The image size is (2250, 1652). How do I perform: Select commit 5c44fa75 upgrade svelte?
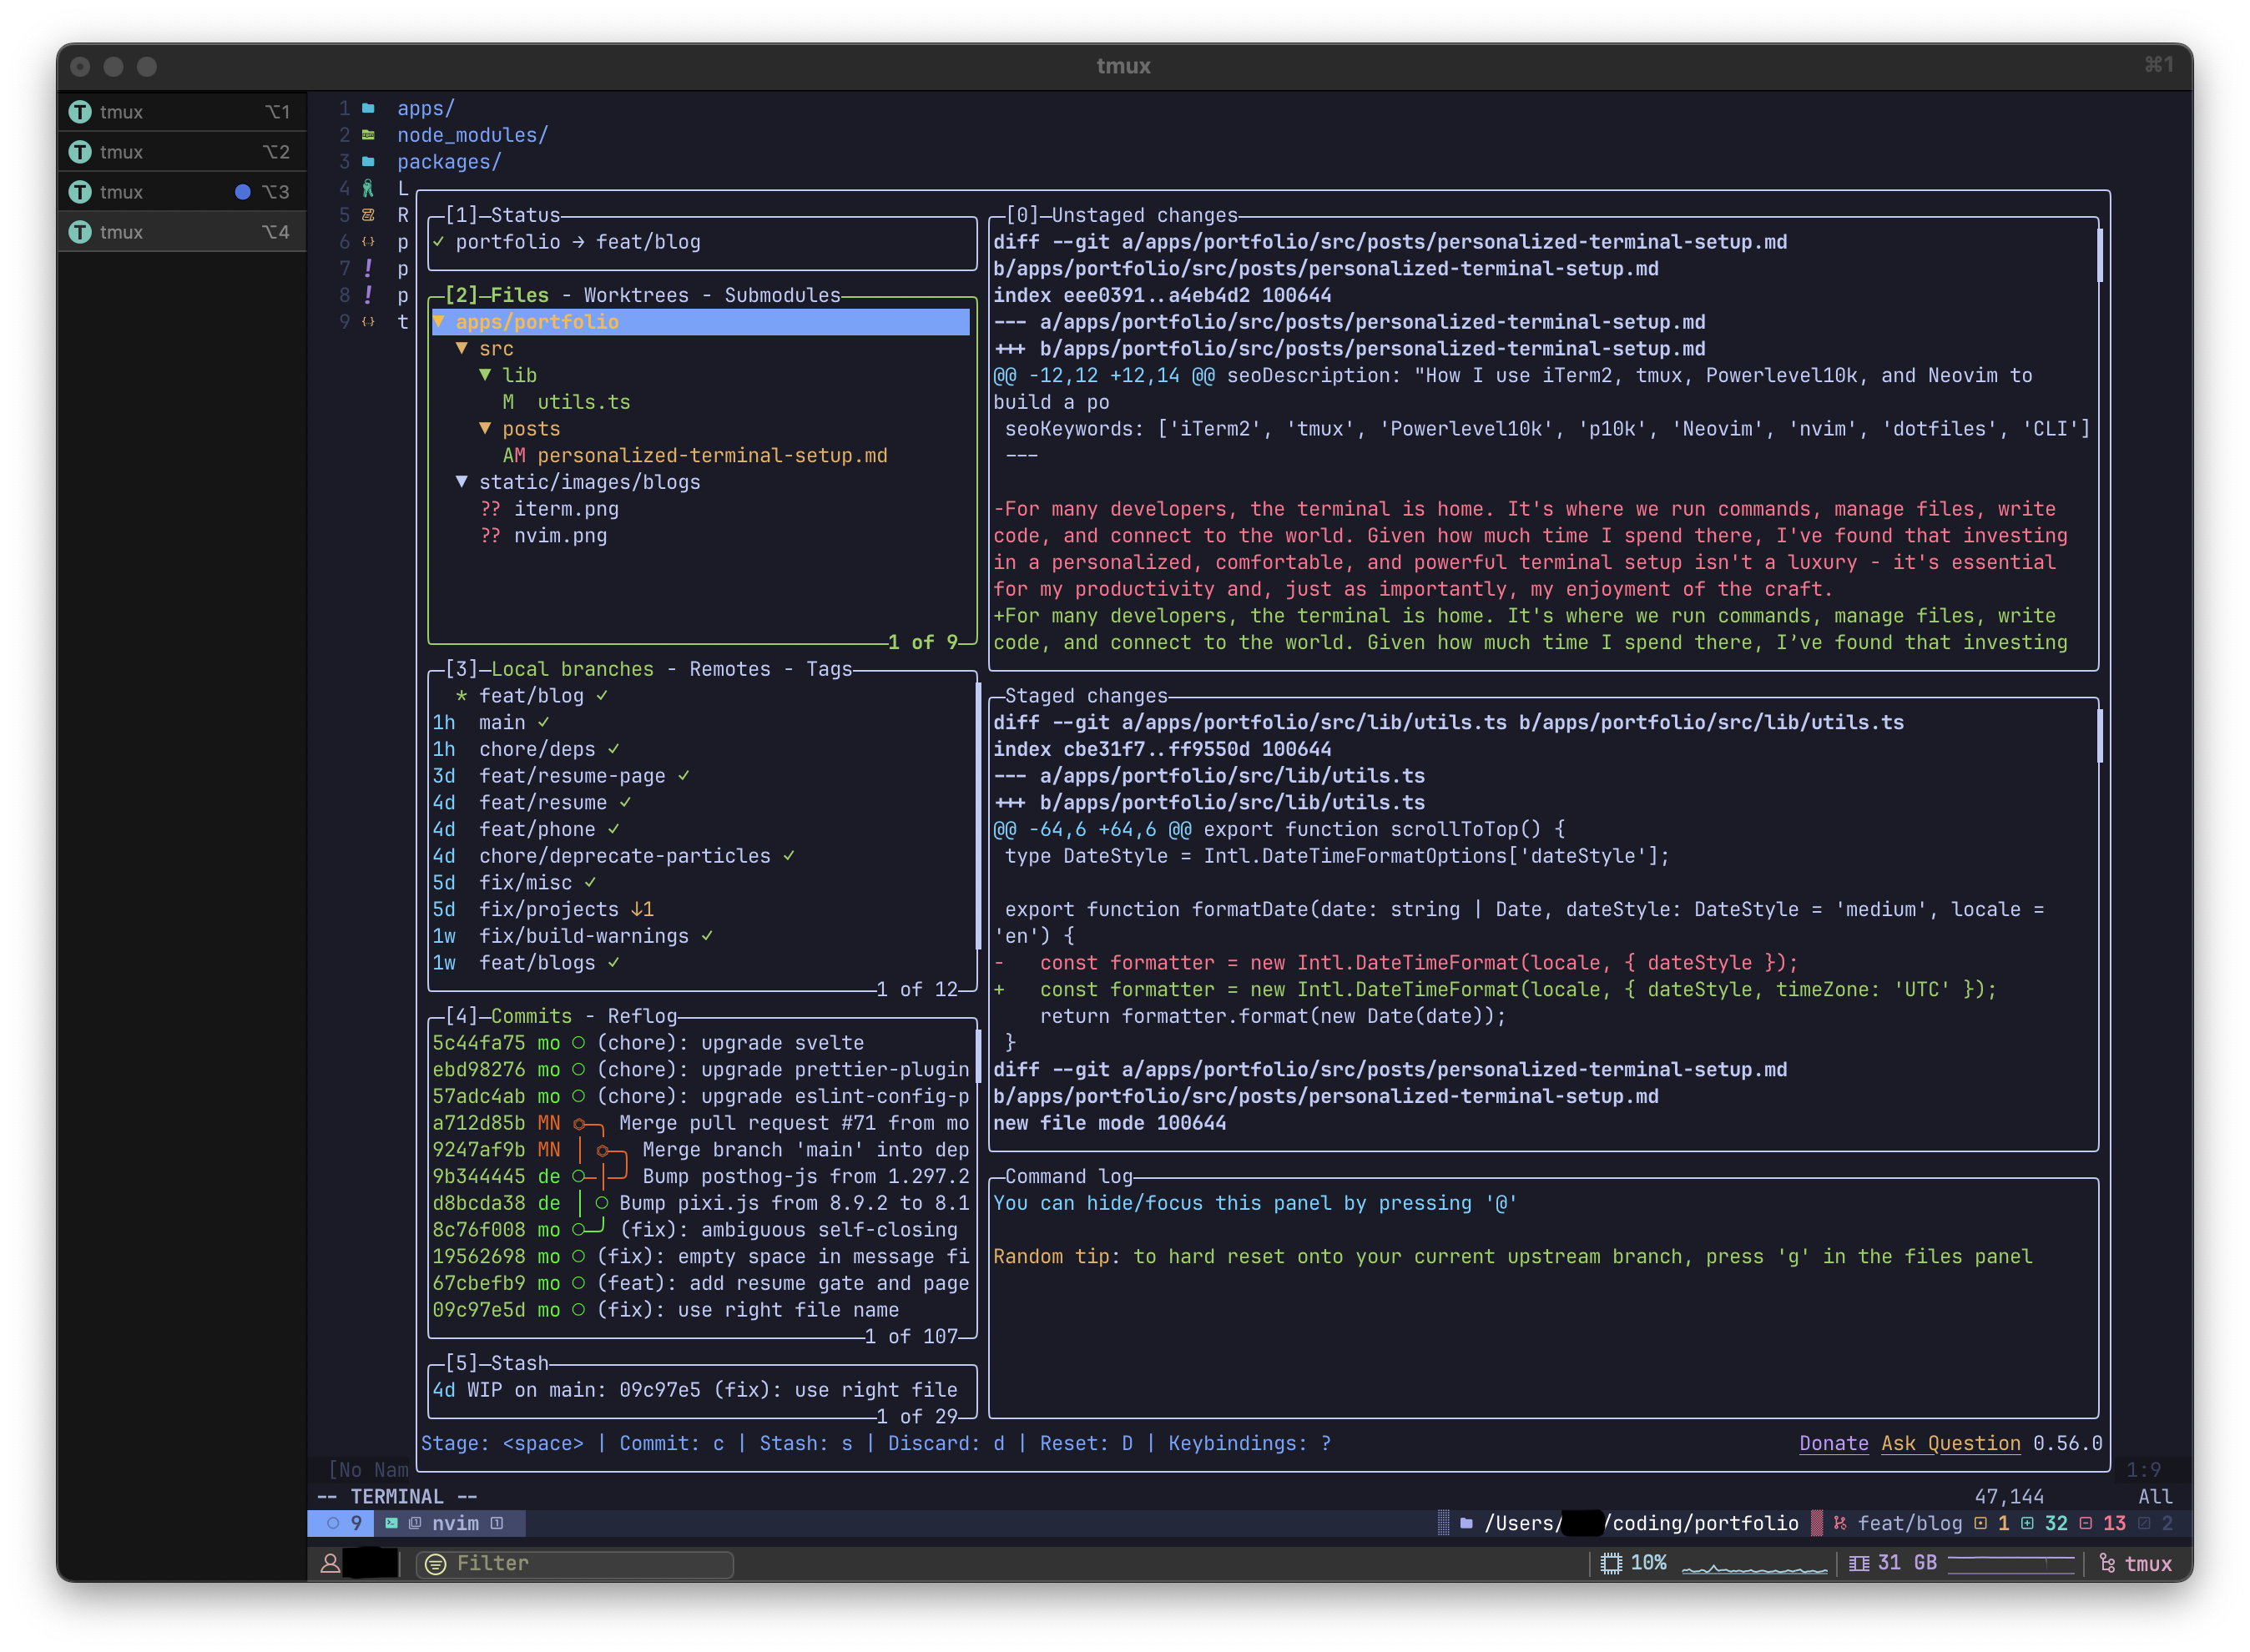click(x=702, y=1043)
